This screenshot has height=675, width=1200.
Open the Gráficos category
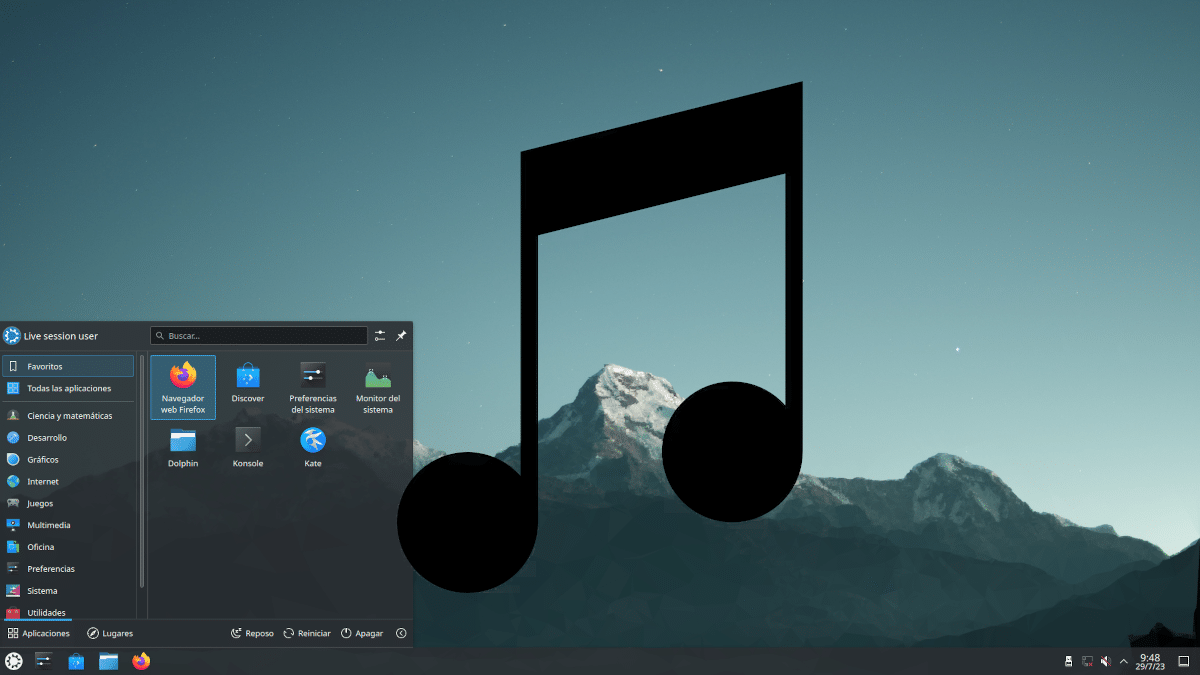[x=68, y=459]
